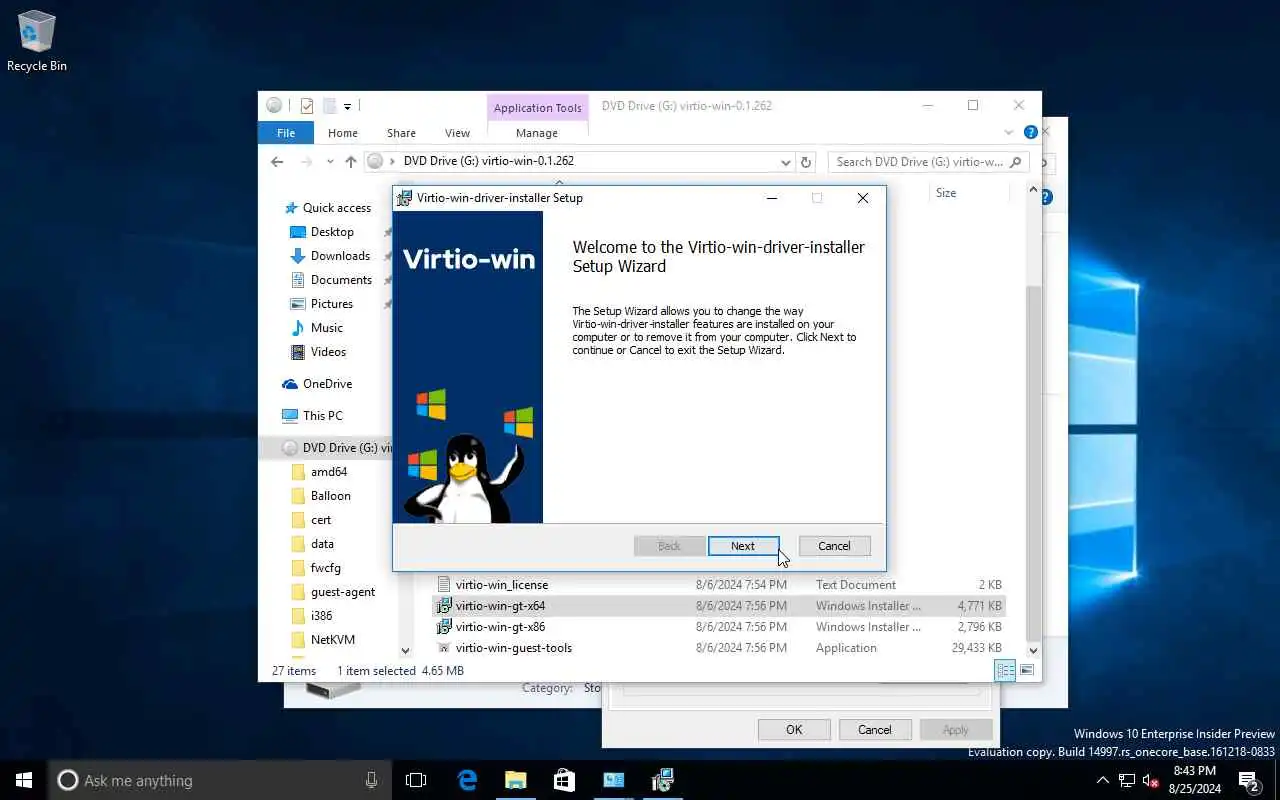Open the fwcfg folder in the tree

pyautogui.click(x=325, y=568)
